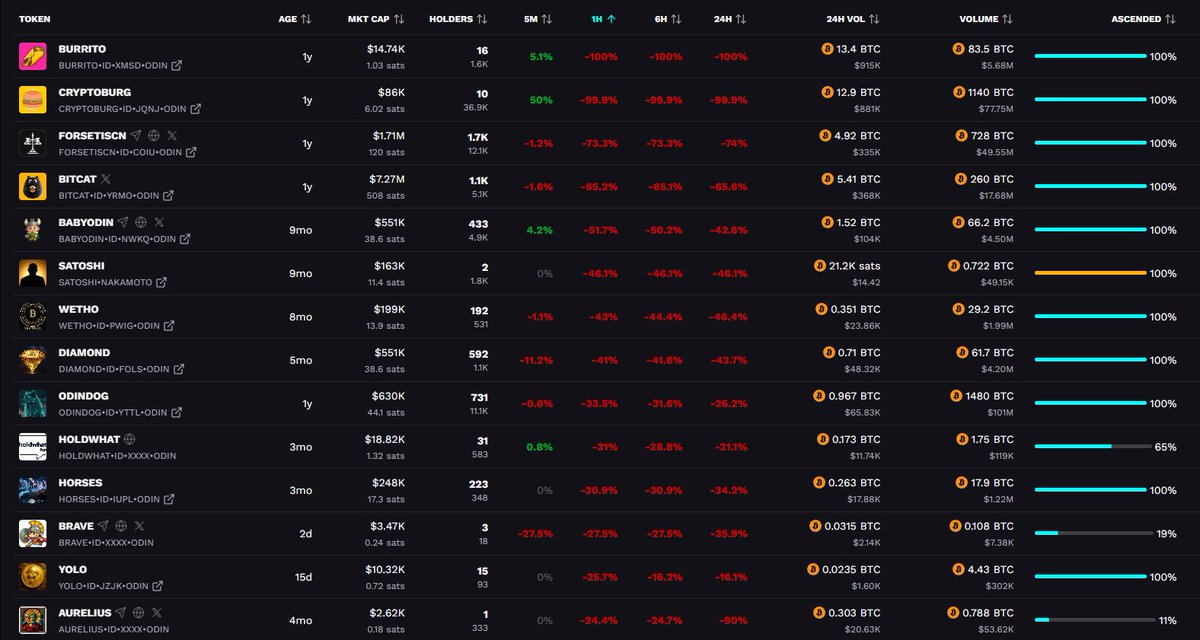Image resolution: width=1200 pixels, height=640 pixels.
Task: Toggle sort on highlighted 1H column
Action: (x=603, y=19)
